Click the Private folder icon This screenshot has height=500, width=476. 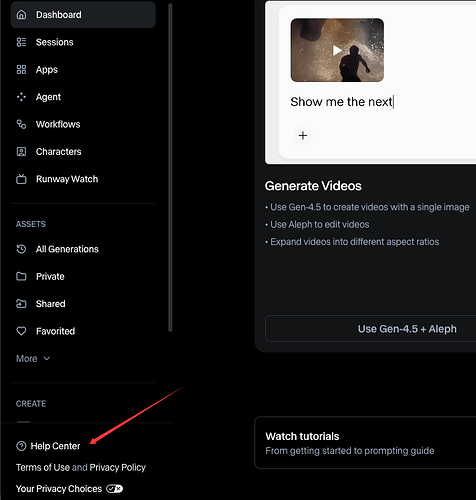(x=21, y=276)
